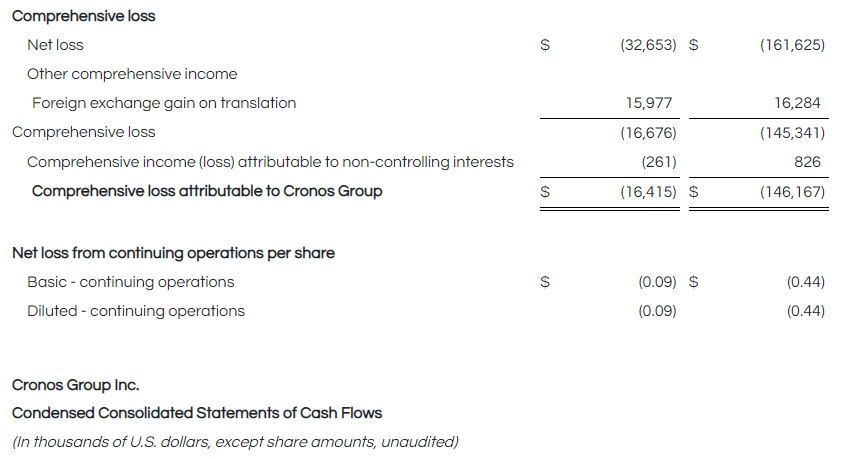Click Net loss from continuing operations per share heading

pyautogui.click(x=173, y=253)
